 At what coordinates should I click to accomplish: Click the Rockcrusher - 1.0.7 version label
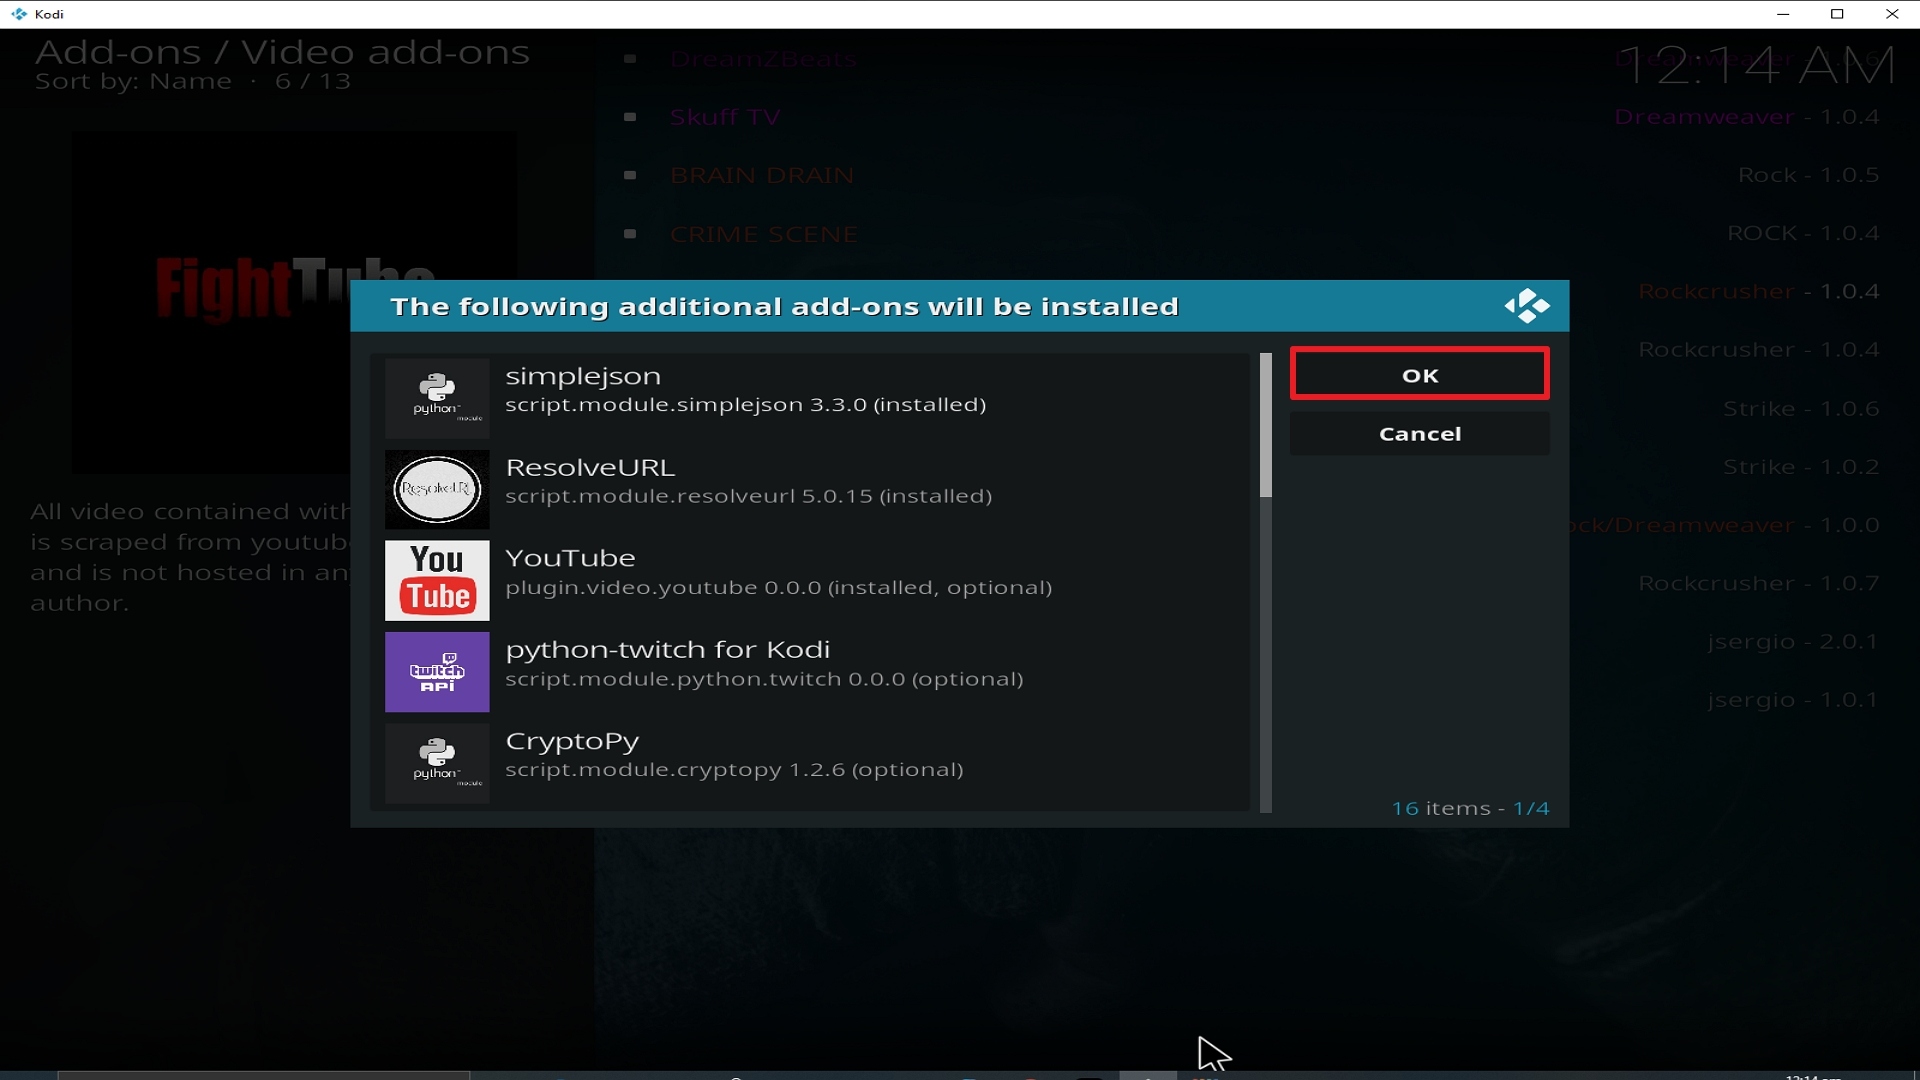coord(1759,583)
